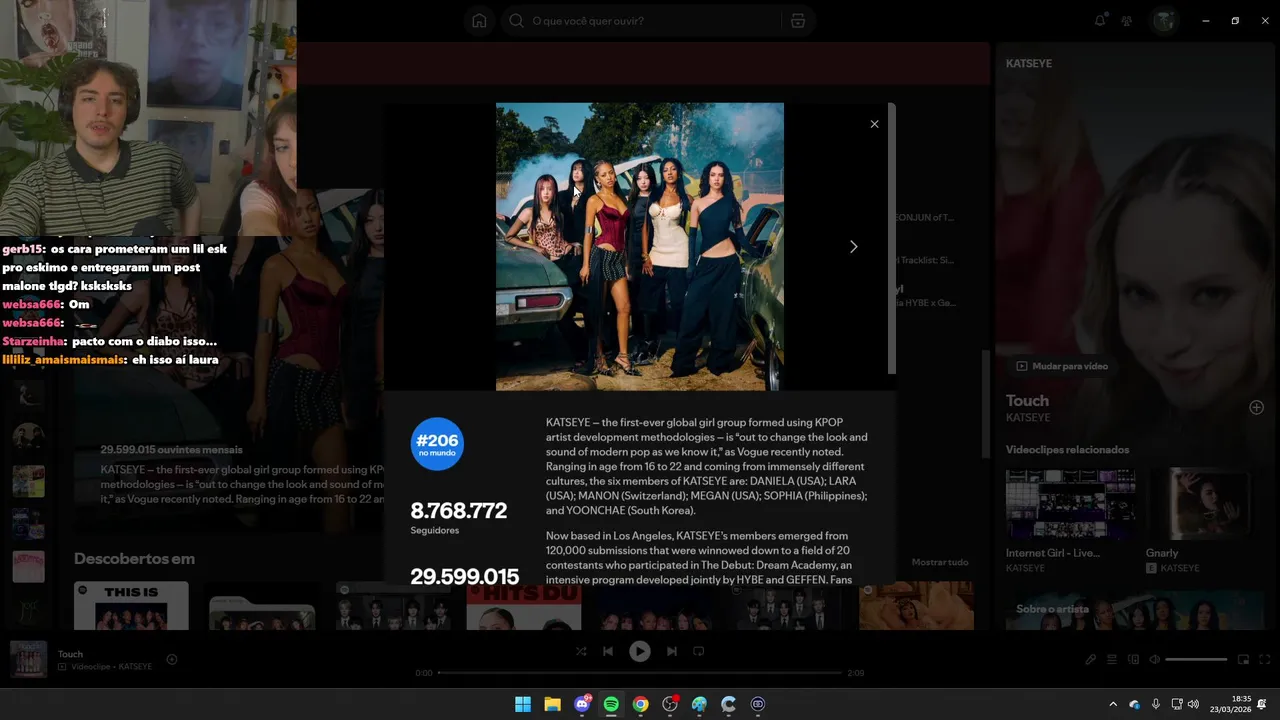Enter full screen mode icon

pyautogui.click(x=1265, y=660)
